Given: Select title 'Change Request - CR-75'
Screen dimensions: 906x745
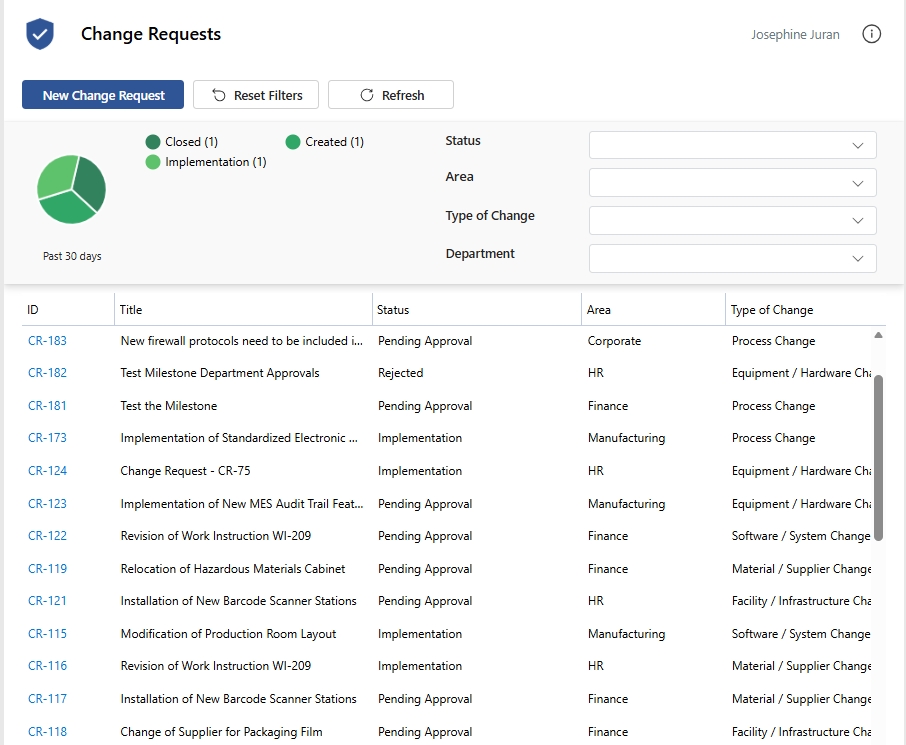Looking at the screenshot, I should (x=185, y=471).
